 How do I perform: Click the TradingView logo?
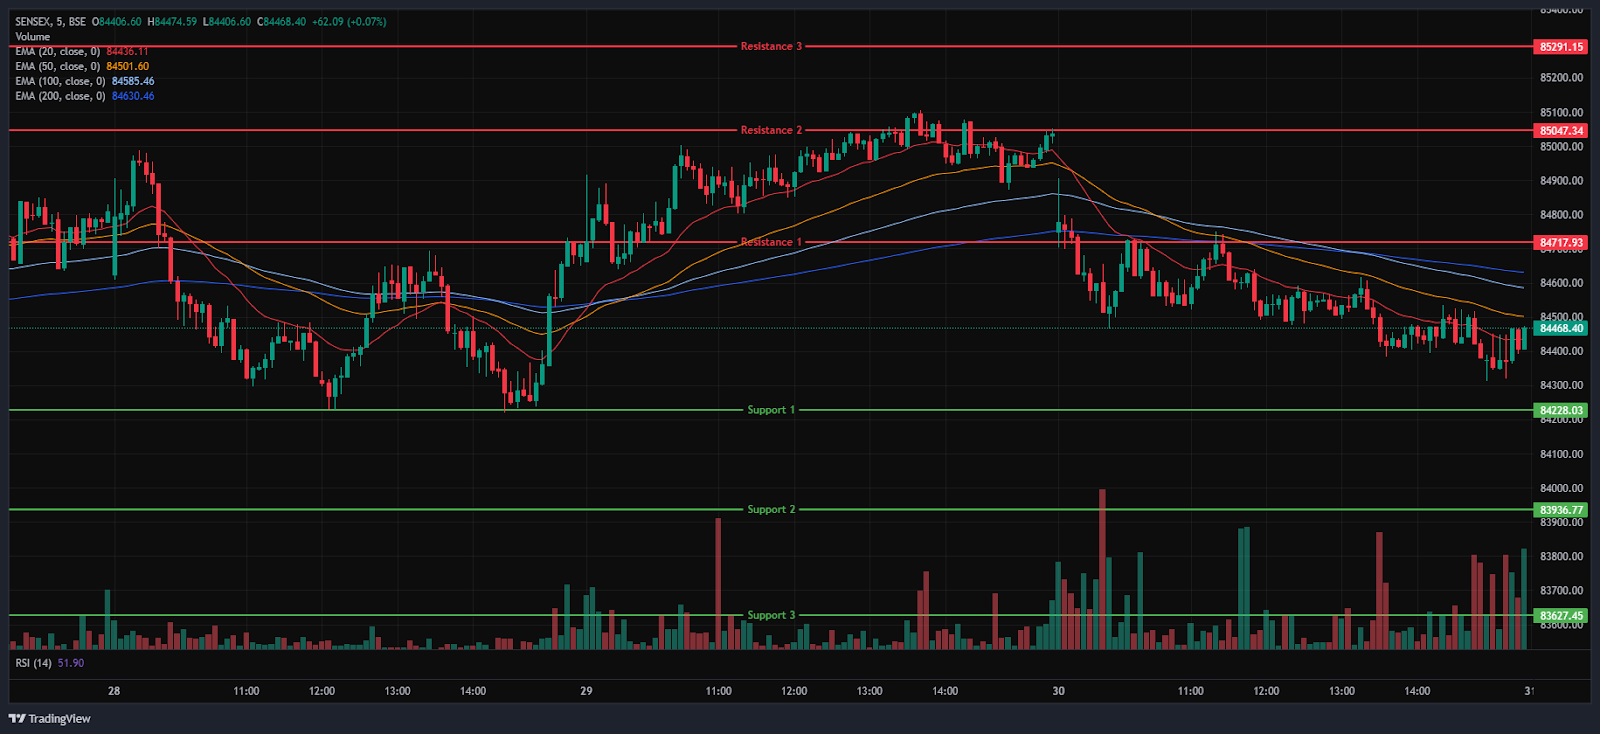[x=50, y=718]
